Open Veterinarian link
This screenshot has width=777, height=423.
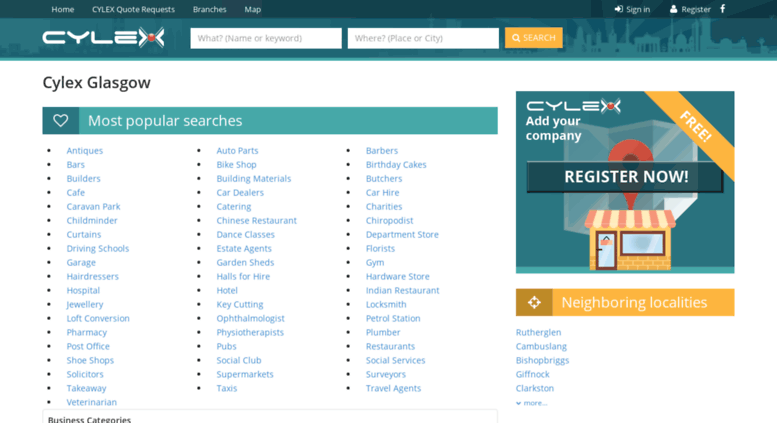point(92,402)
